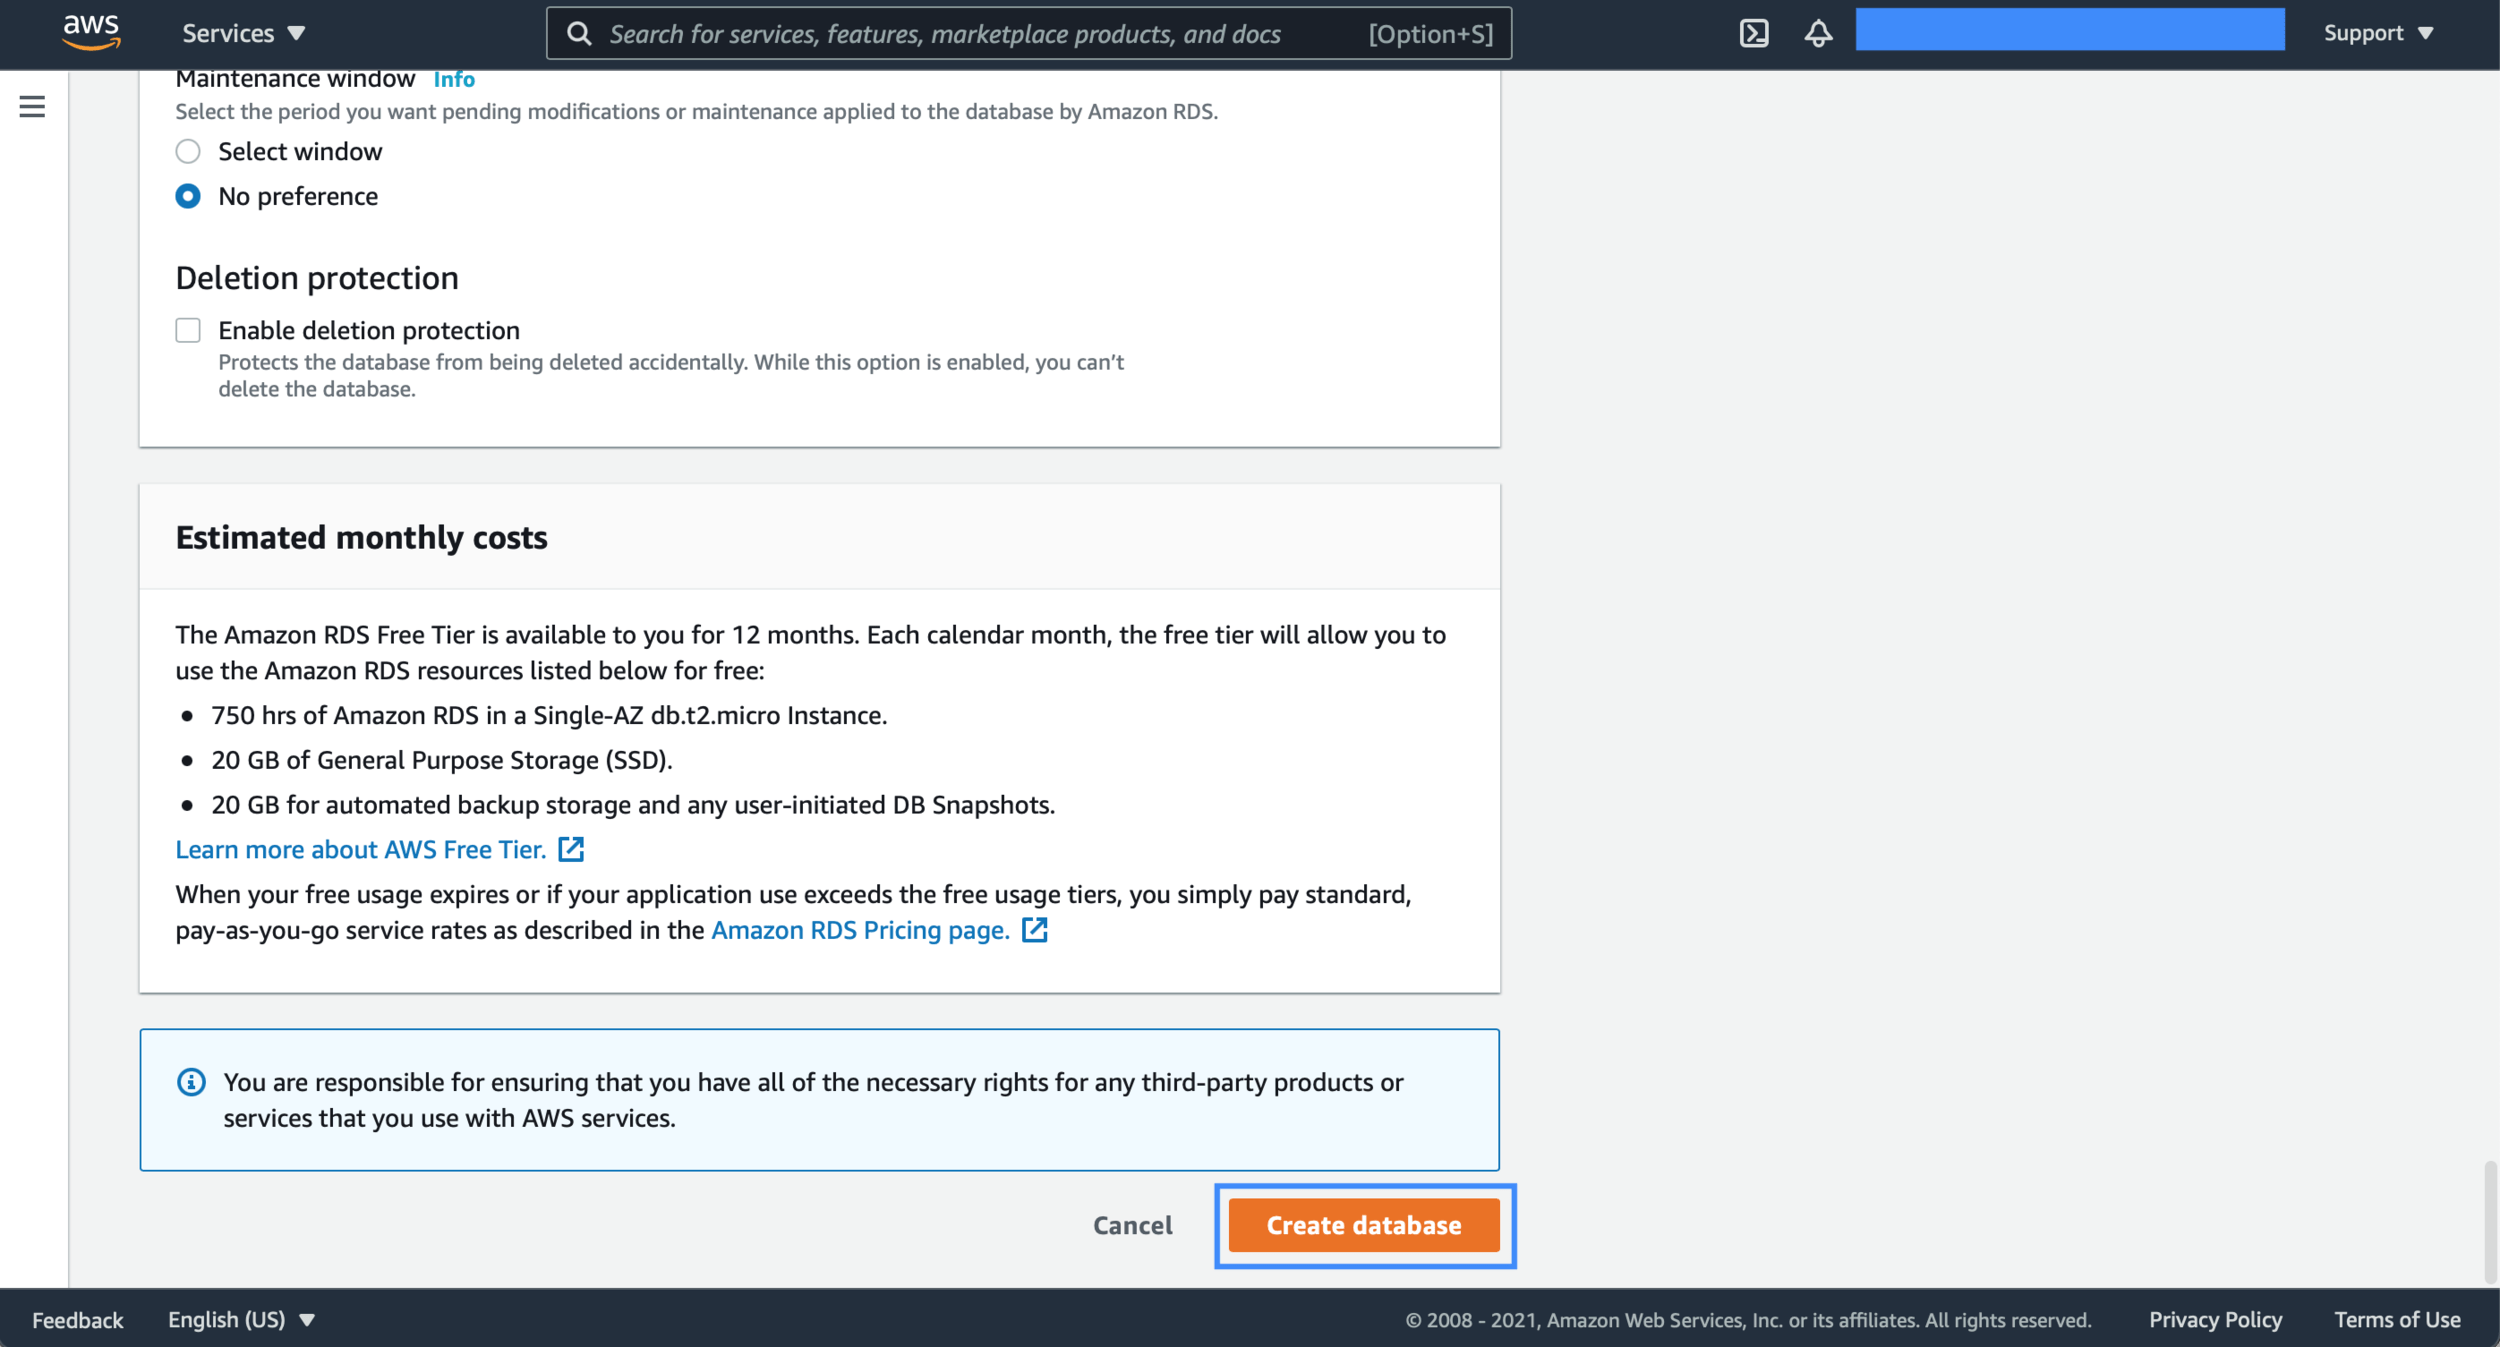Click the services search input field
The height and width of the screenshot is (1347, 2500).
click(x=1000, y=33)
